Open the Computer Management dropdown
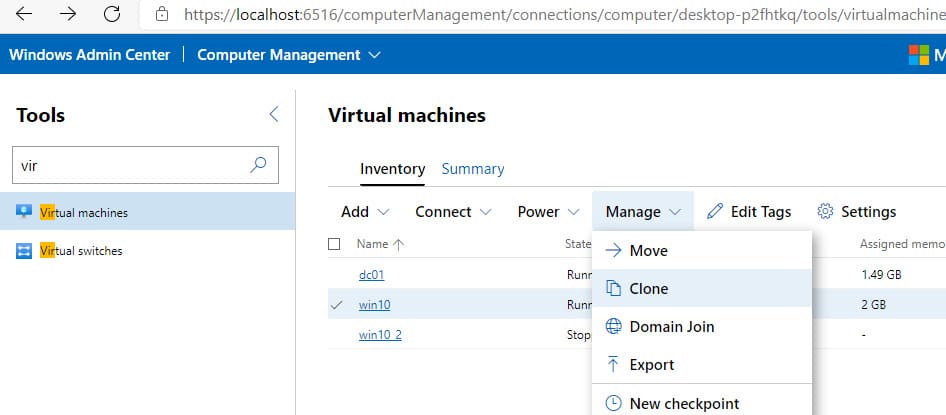 click(289, 55)
